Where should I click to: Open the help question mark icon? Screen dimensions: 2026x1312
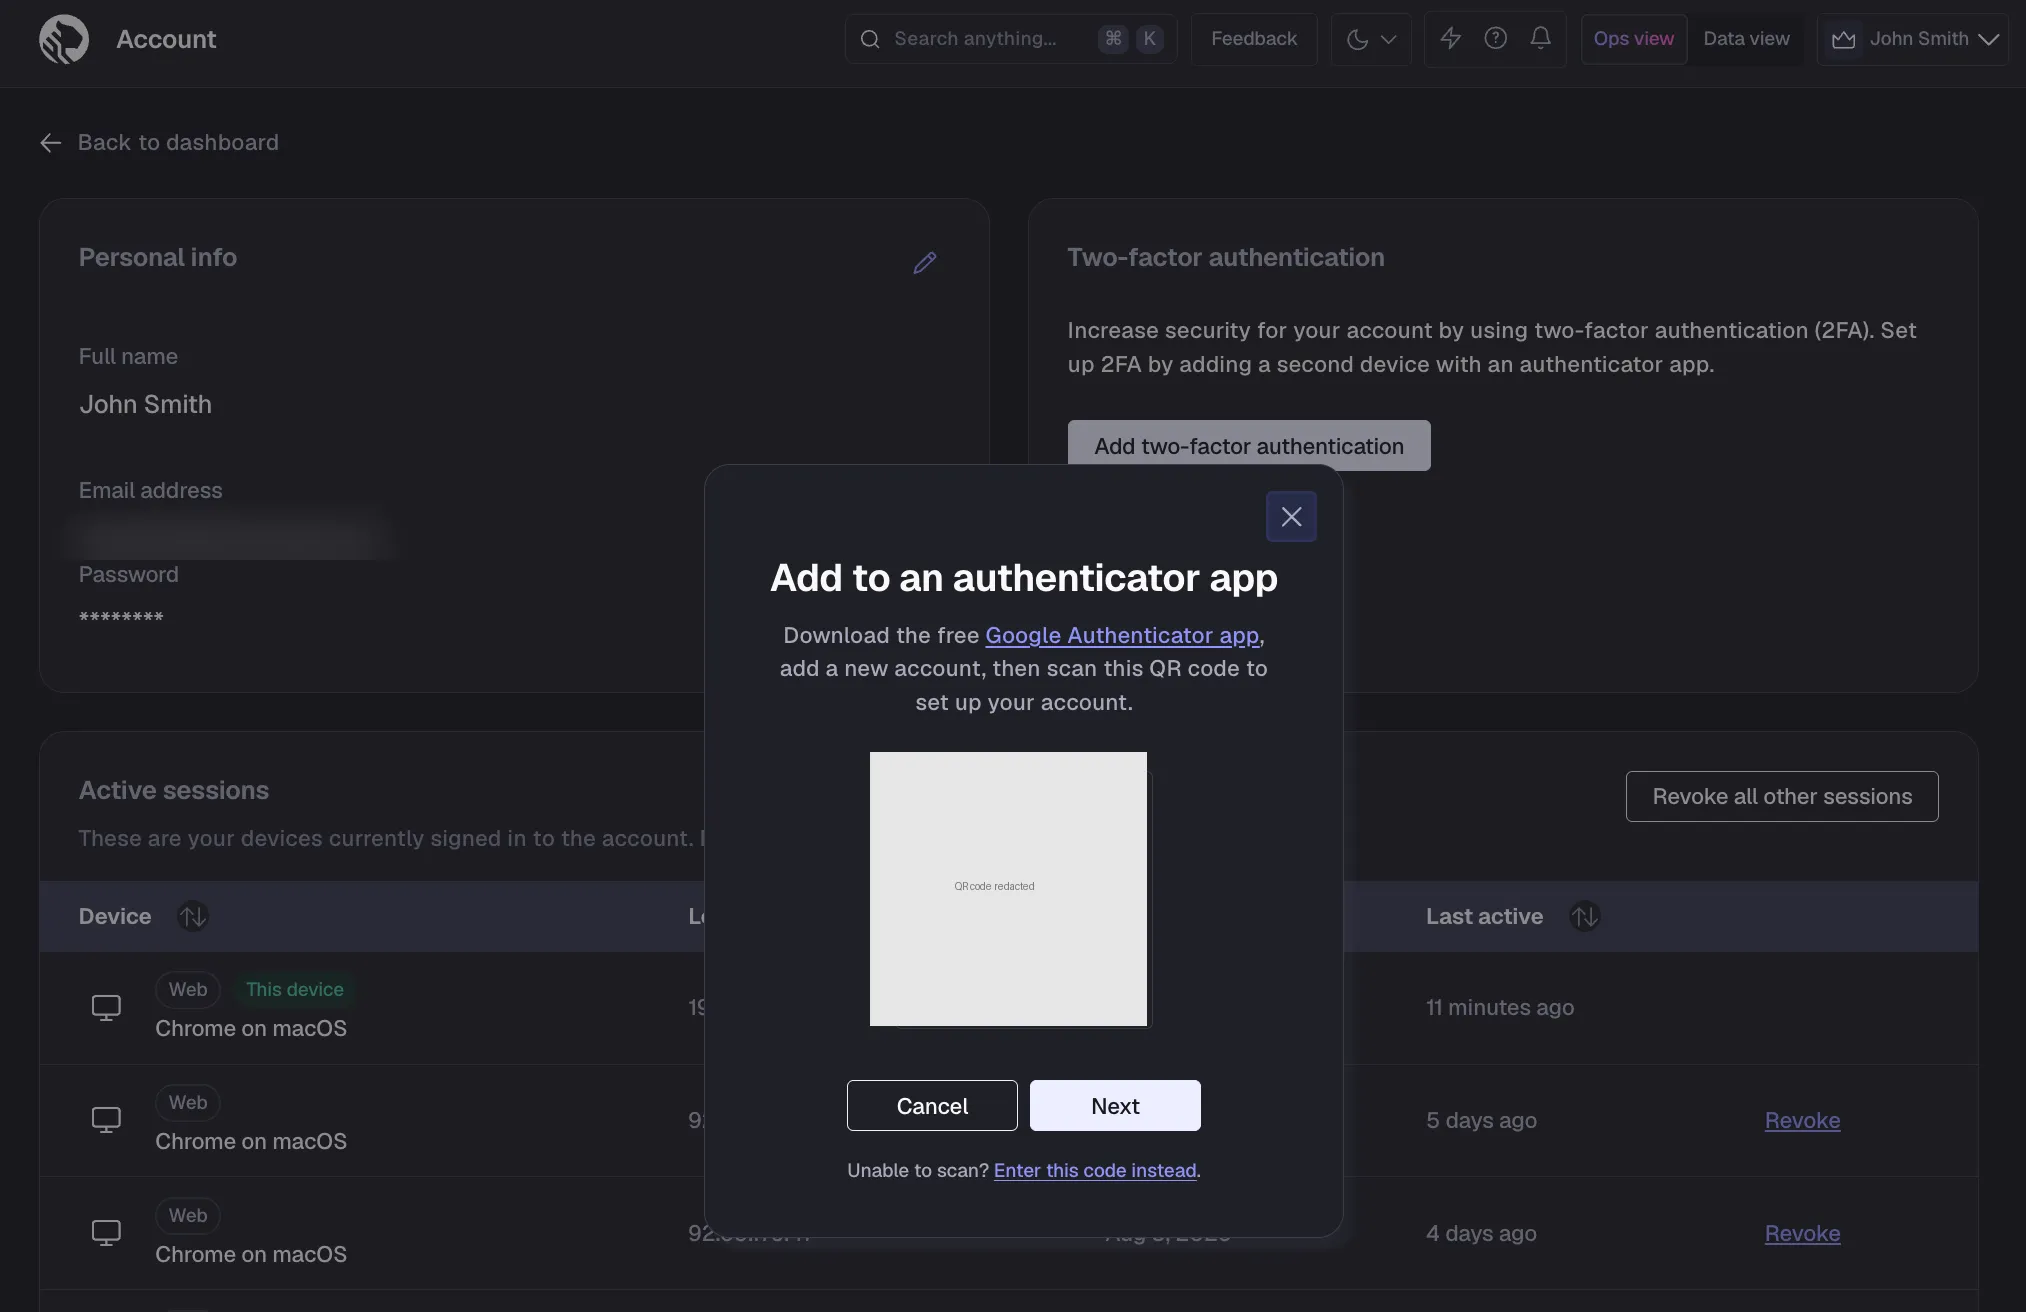pyautogui.click(x=1495, y=38)
